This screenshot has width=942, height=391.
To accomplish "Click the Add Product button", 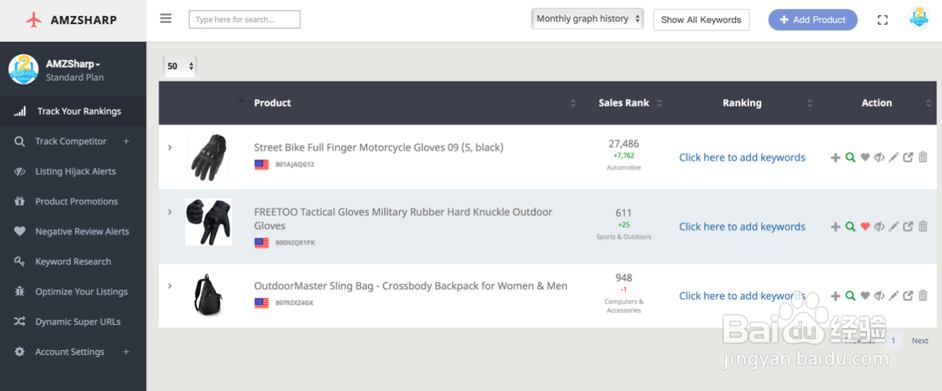I will pyautogui.click(x=813, y=20).
